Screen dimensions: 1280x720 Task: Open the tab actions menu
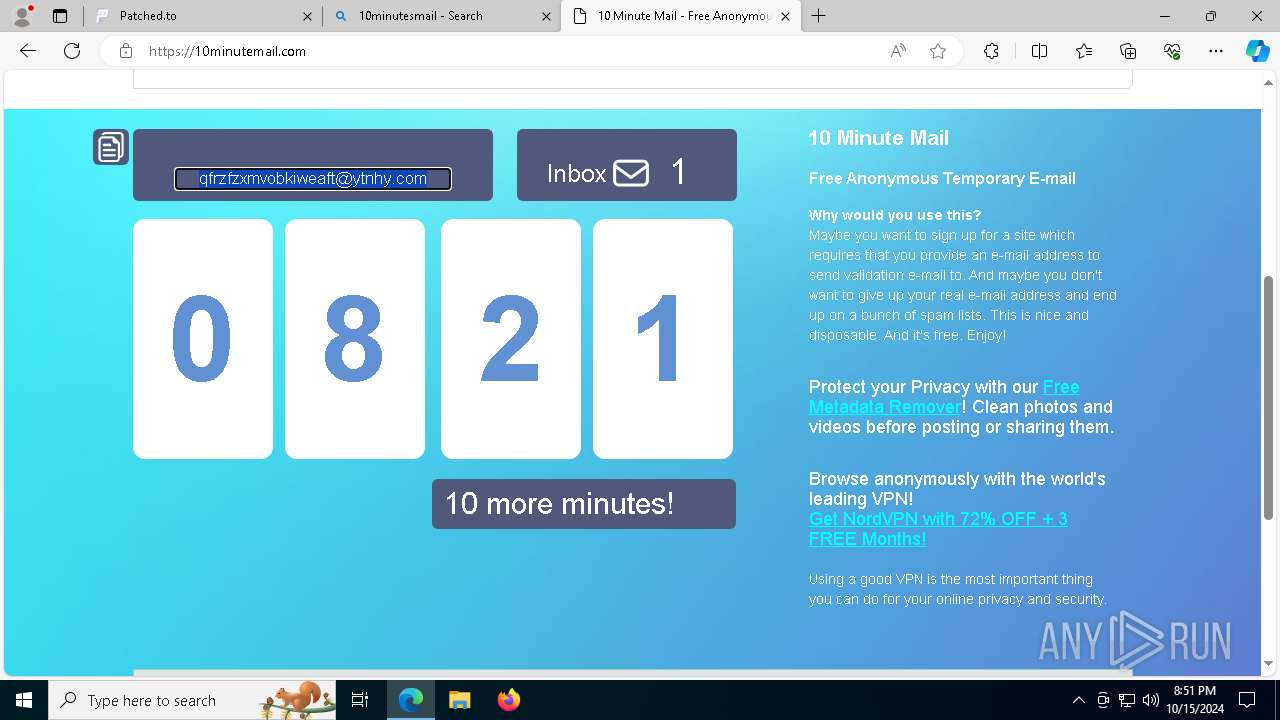tap(60, 16)
